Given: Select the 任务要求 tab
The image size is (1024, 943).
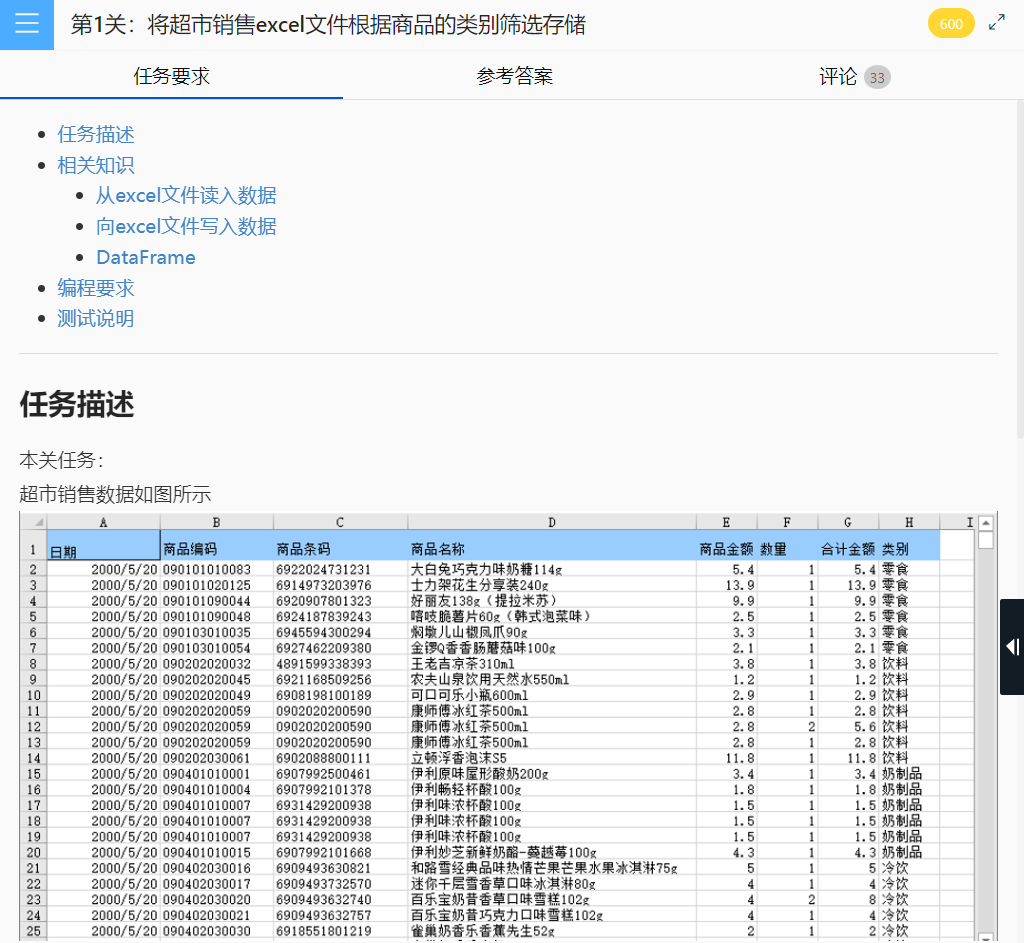Looking at the screenshot, I should coord(170,77).
